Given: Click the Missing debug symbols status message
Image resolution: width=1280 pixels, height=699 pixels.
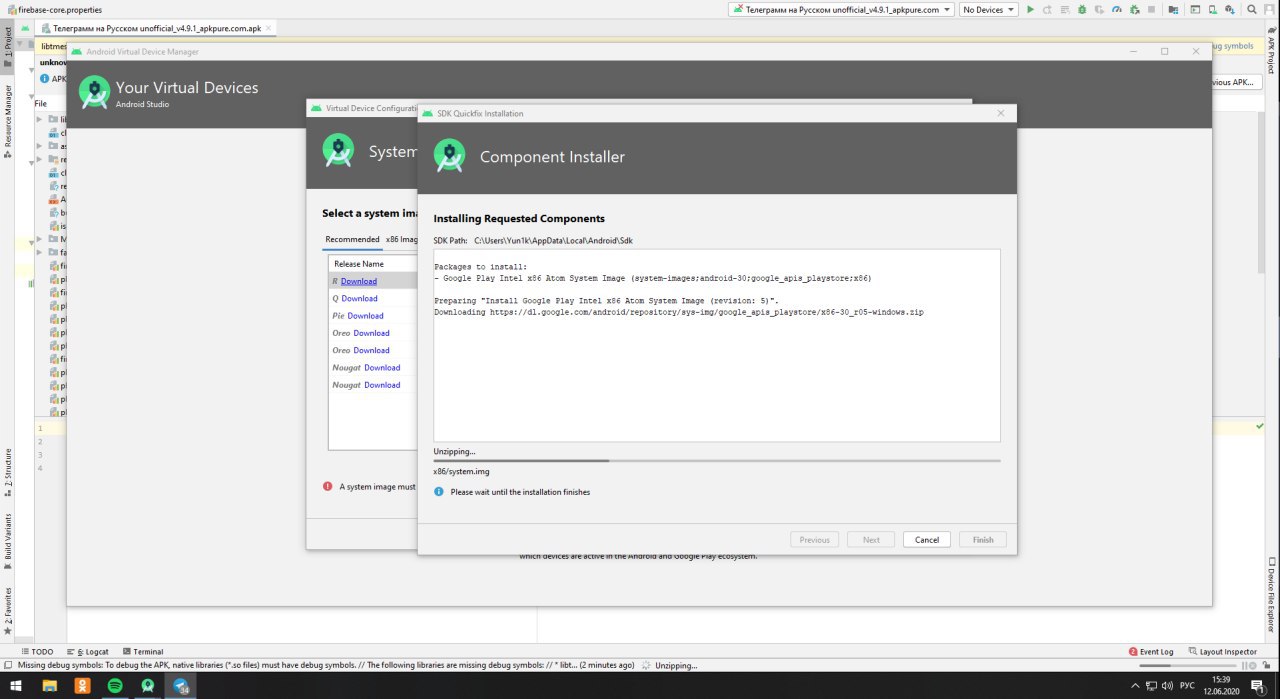Looking at the screenshot, I should click(x=326, y=665).
